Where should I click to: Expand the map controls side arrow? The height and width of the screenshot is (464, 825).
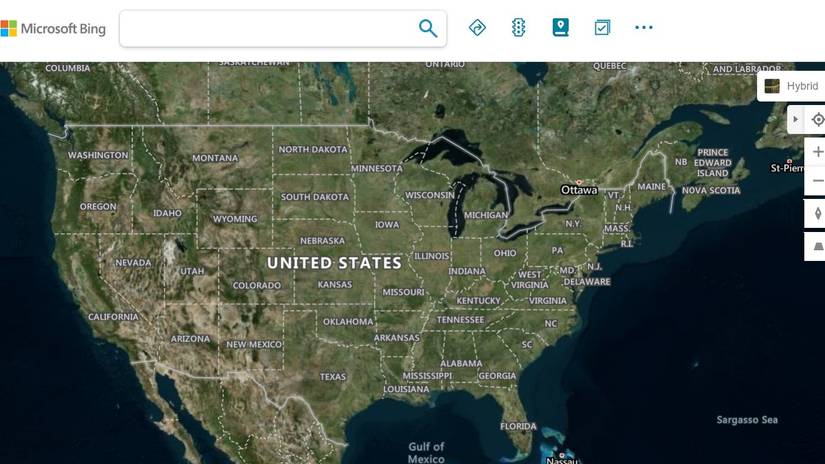(x=795, y=119)
